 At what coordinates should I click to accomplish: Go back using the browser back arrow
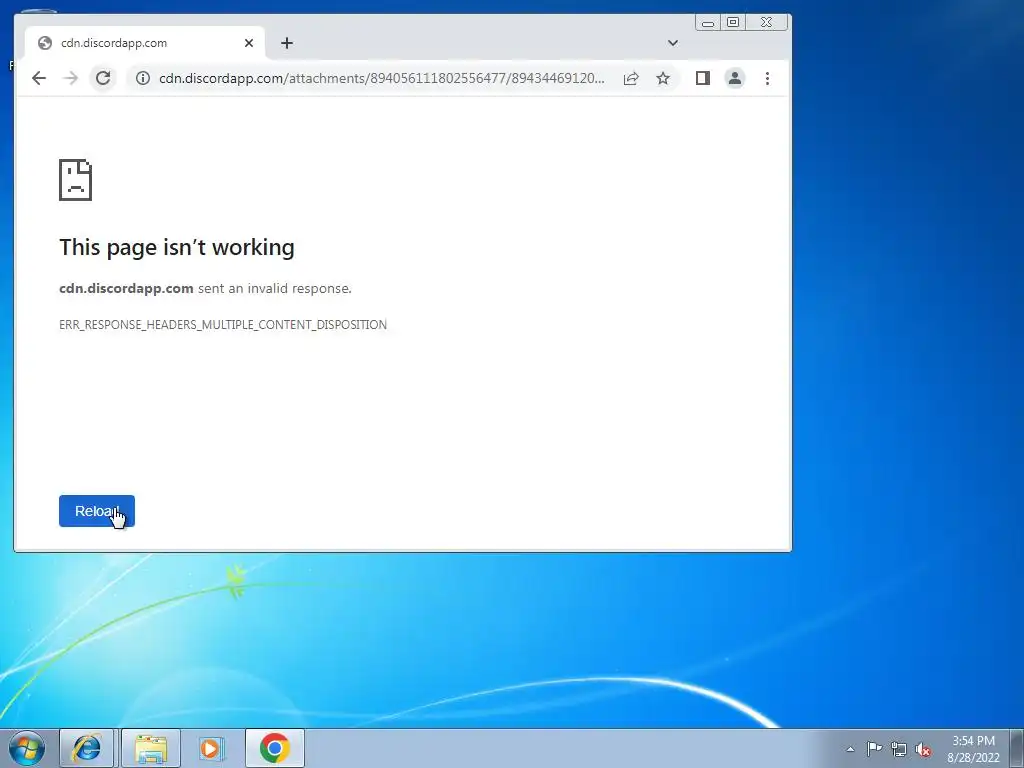pyautogui.click(x=39, y=78)
